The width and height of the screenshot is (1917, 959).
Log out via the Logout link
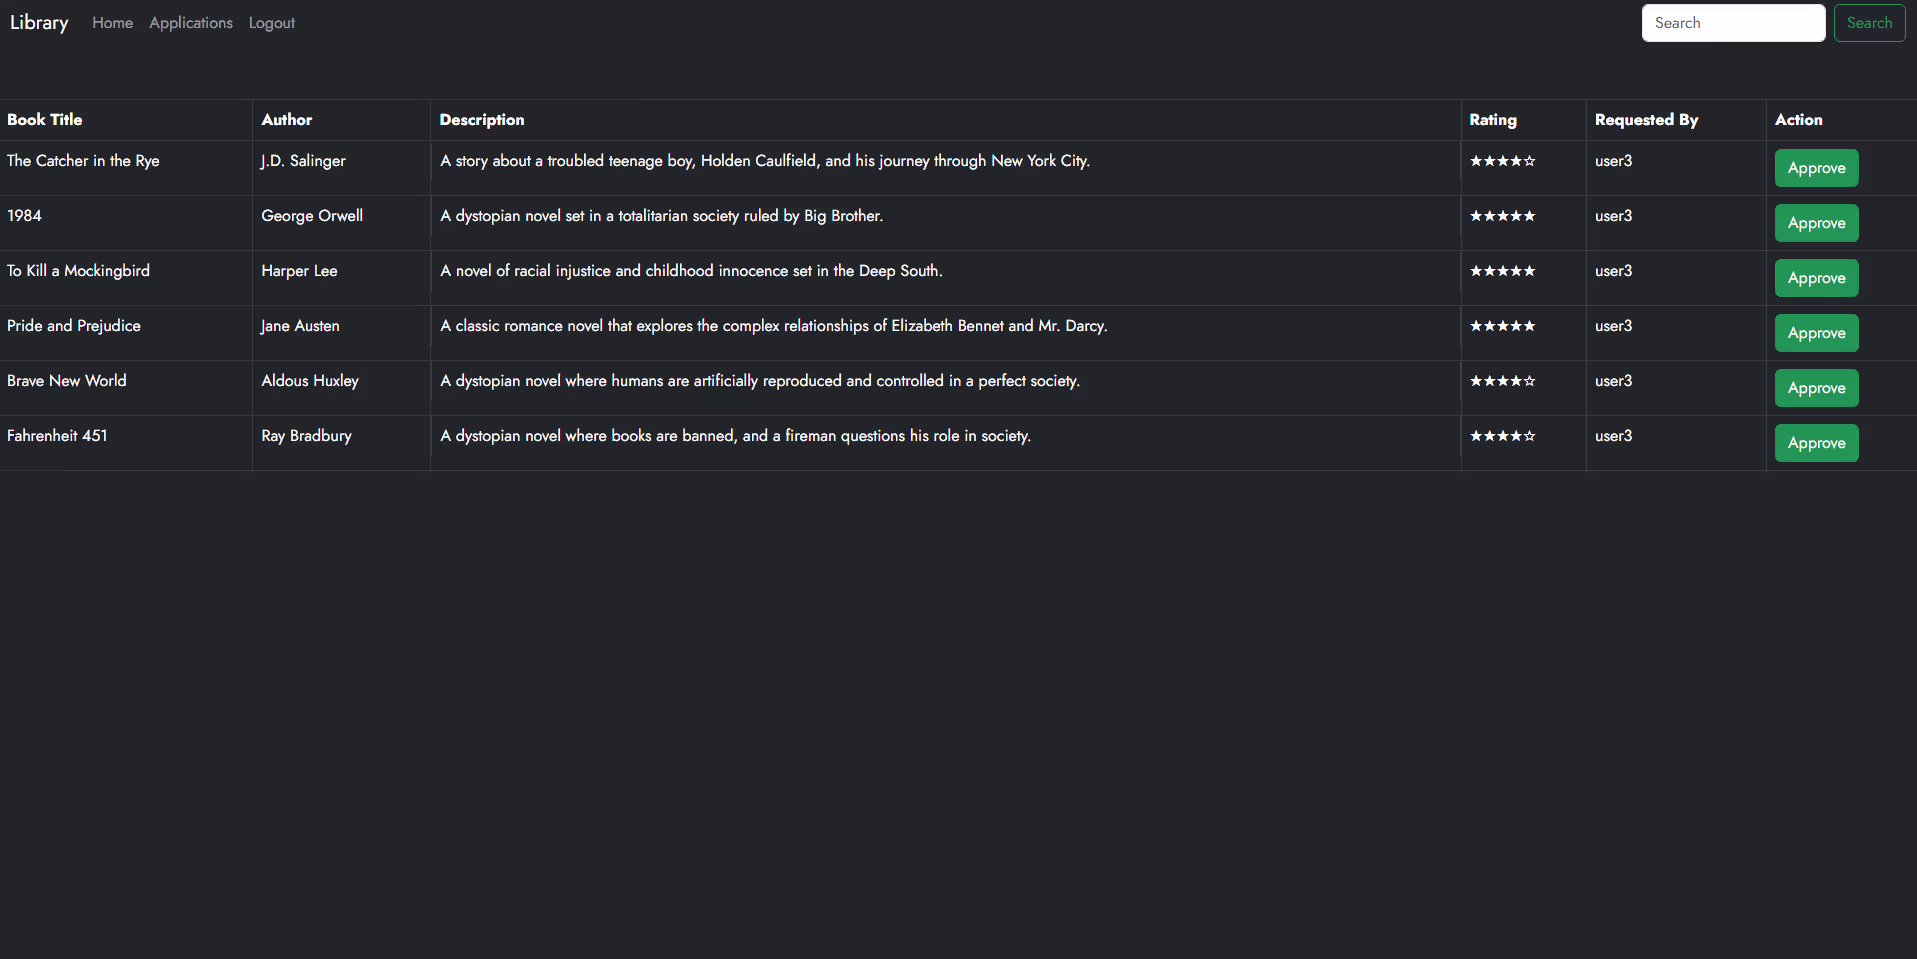click(272, 23)
